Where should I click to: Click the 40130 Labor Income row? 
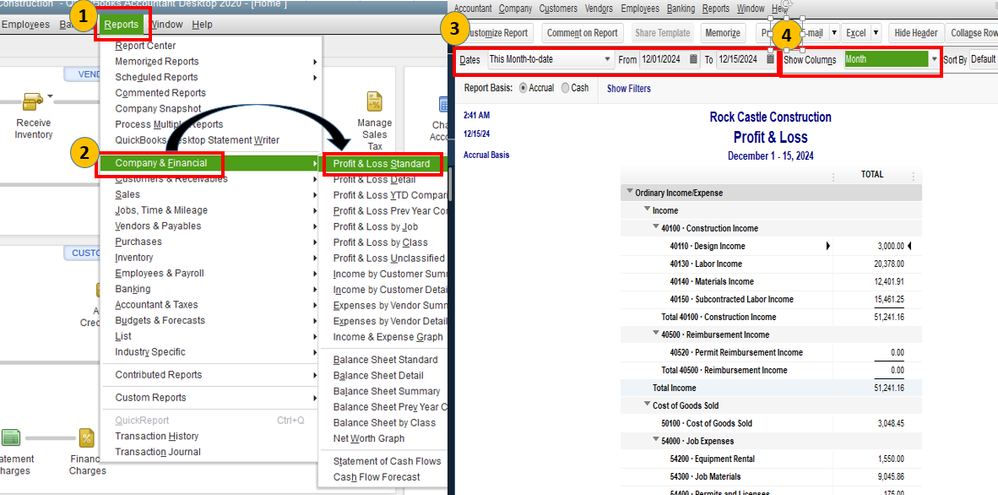click(771, 264)
